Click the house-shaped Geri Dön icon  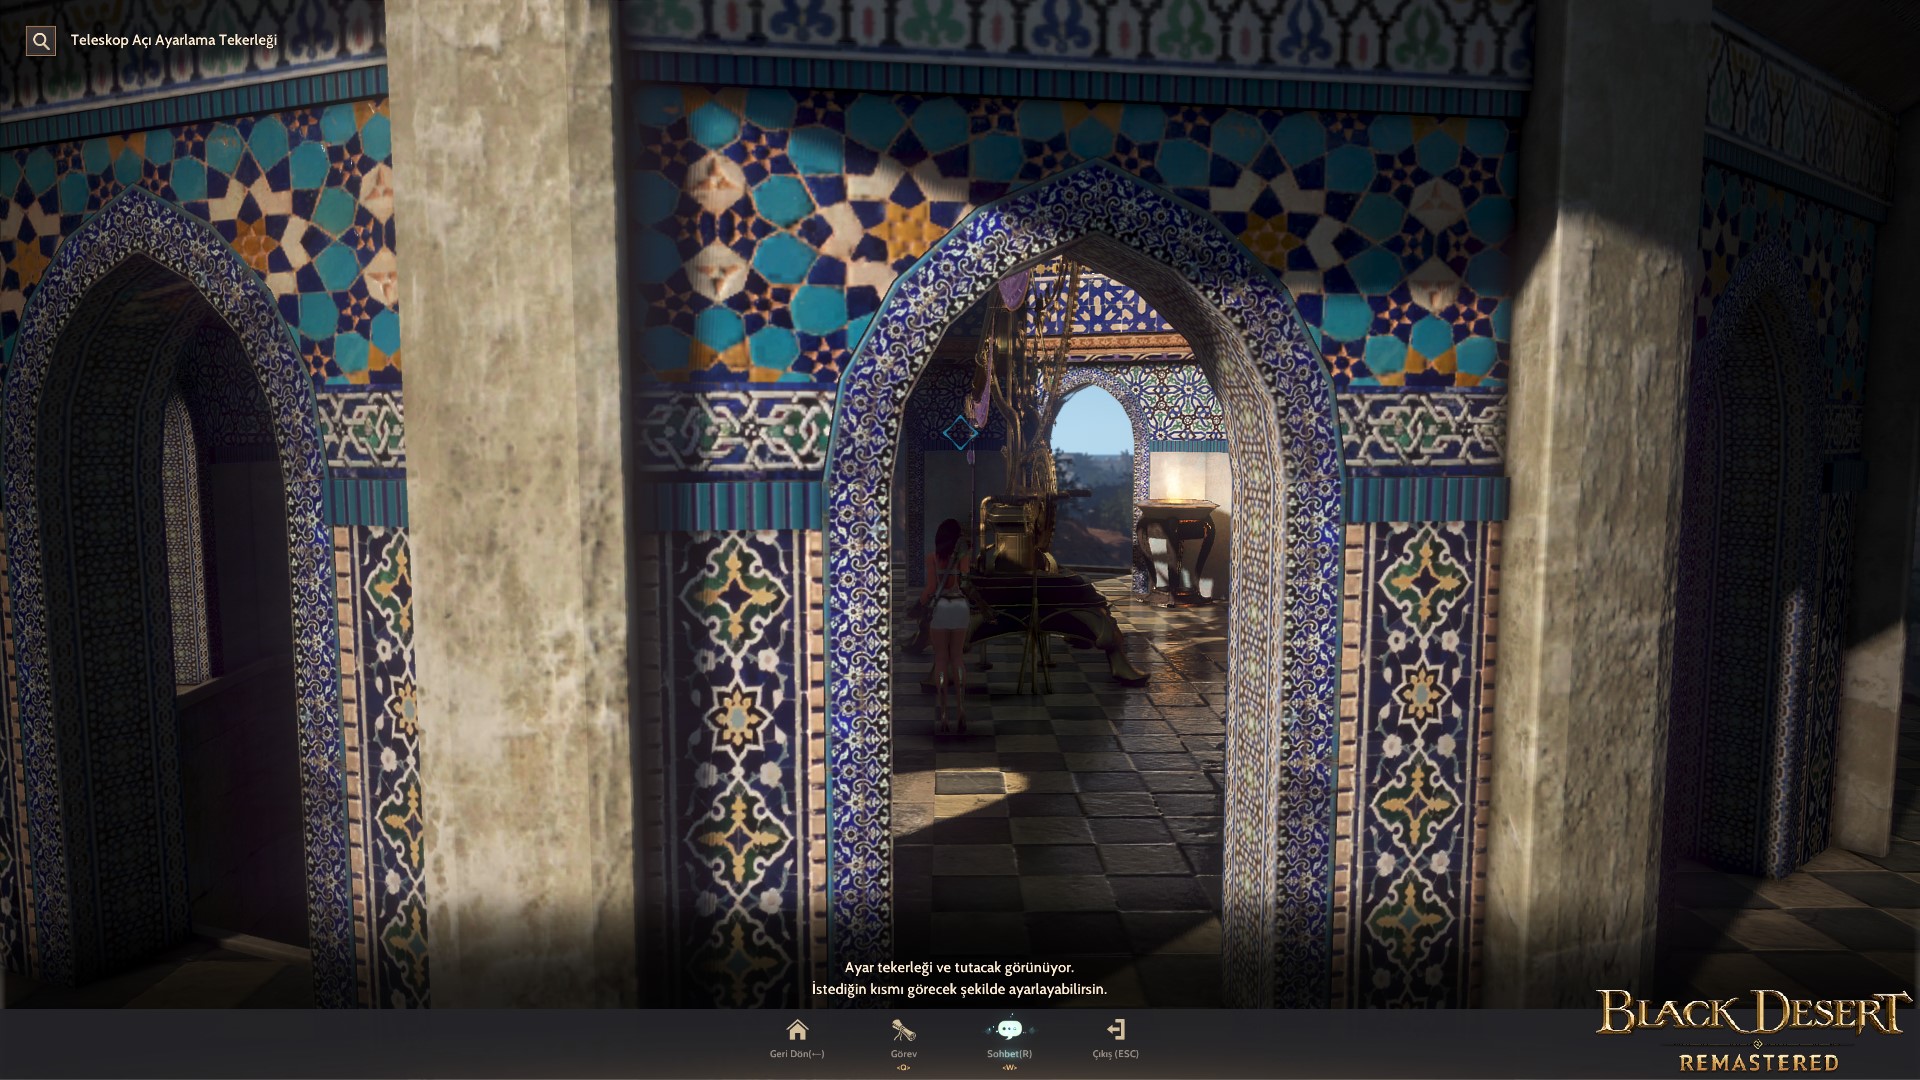click(x=797, y=1030)
